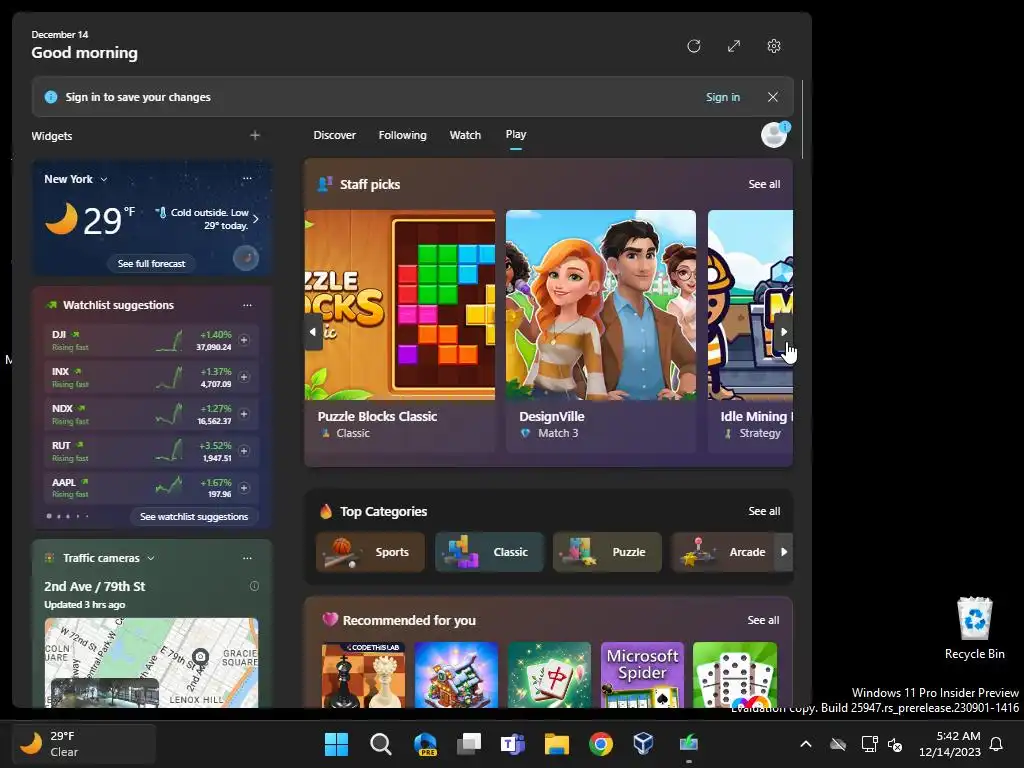The height and width of the screenshot is (768, 1024).
Task: Open File Explorer from taskbar
Action: [x=556, y=744]
